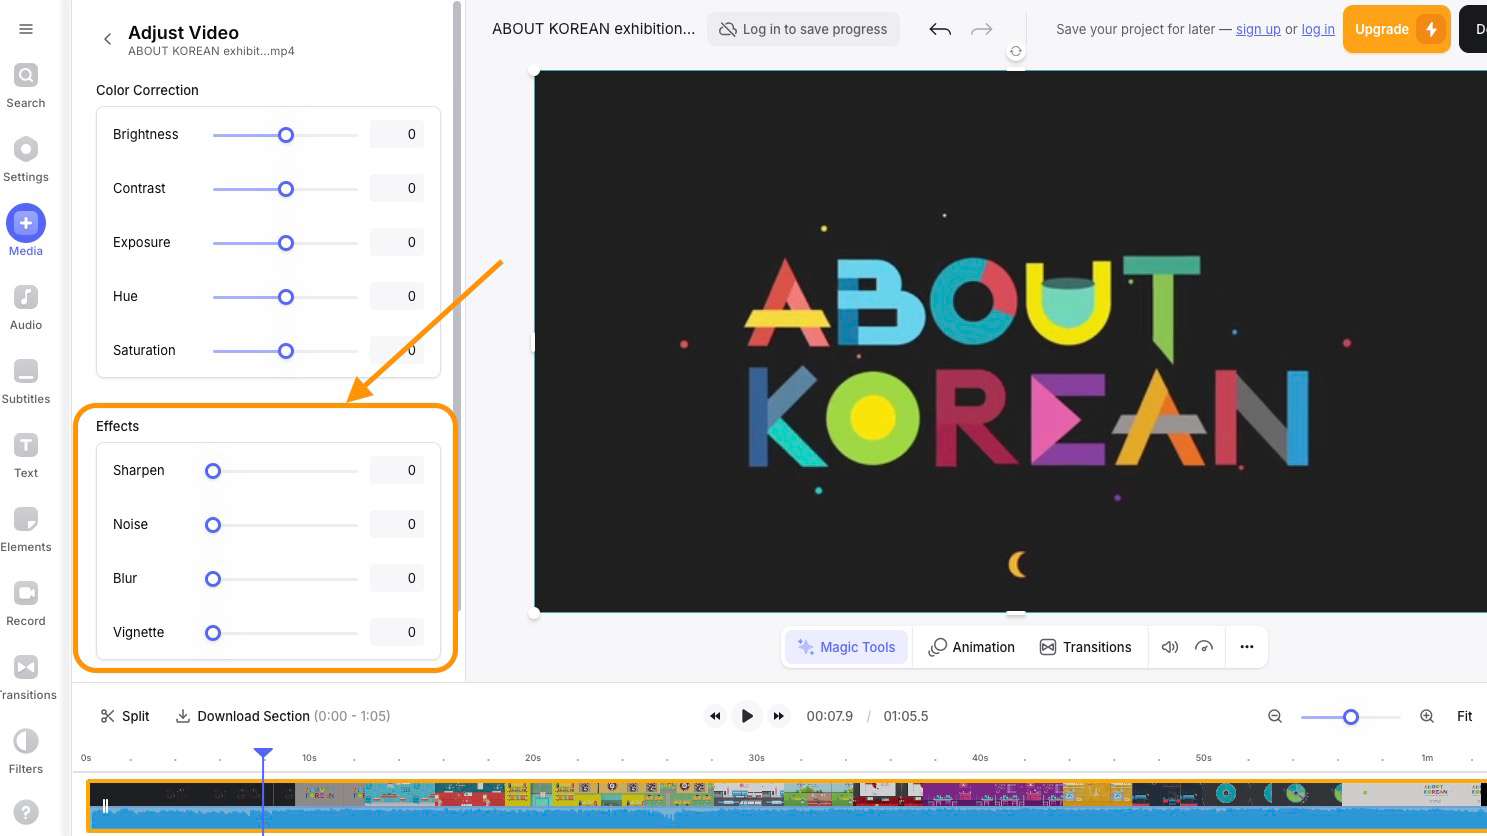Open the Transitions sidebar panel

26,678
